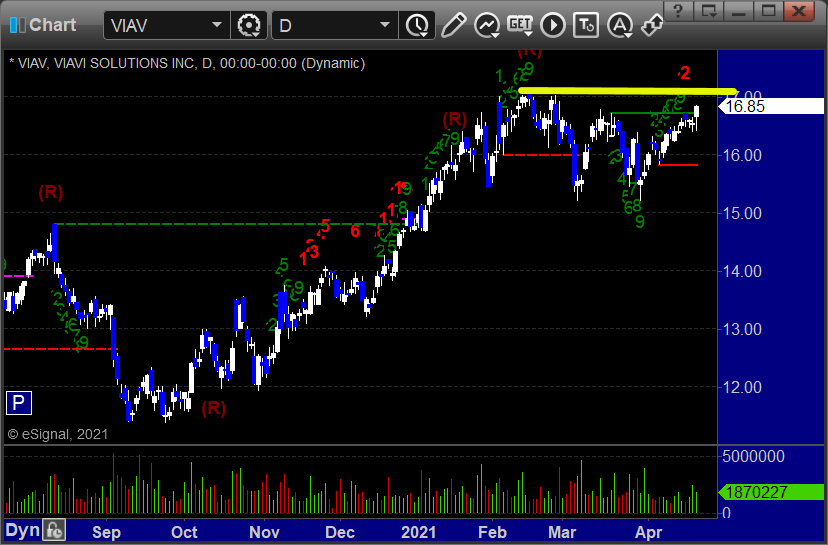The width and height of the screenshot is (828, 545).
Task: Click the 5000000 volume axis label
Action: [753, 456]
